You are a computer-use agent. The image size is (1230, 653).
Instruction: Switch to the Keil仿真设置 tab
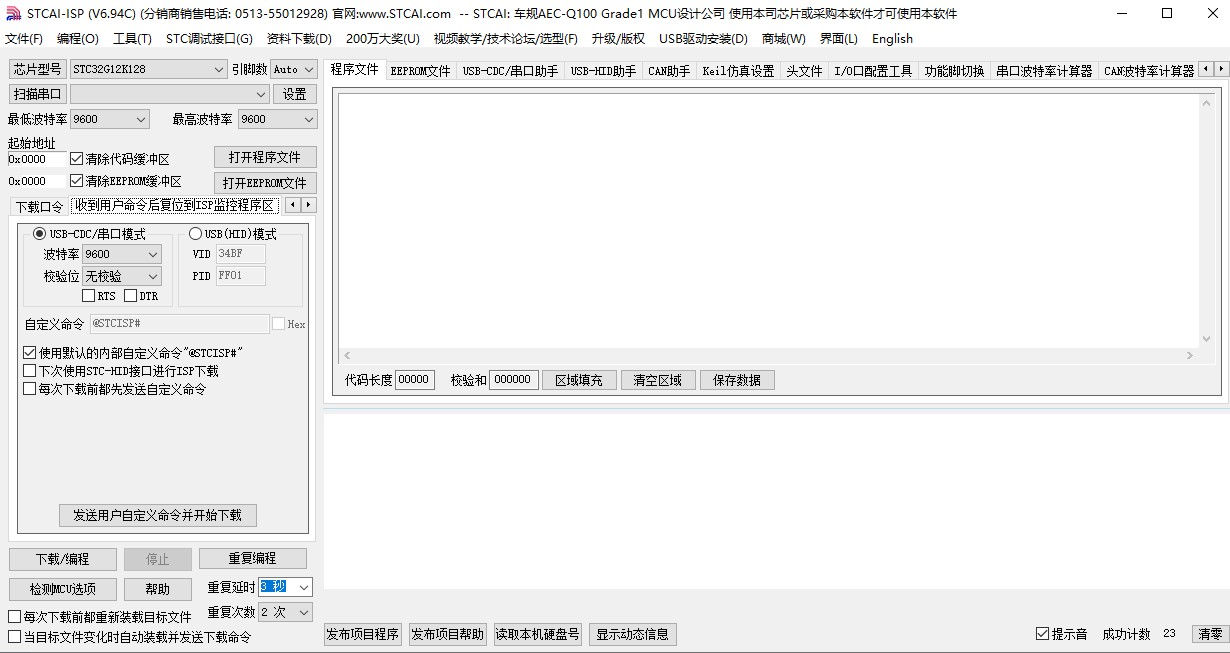738,71
